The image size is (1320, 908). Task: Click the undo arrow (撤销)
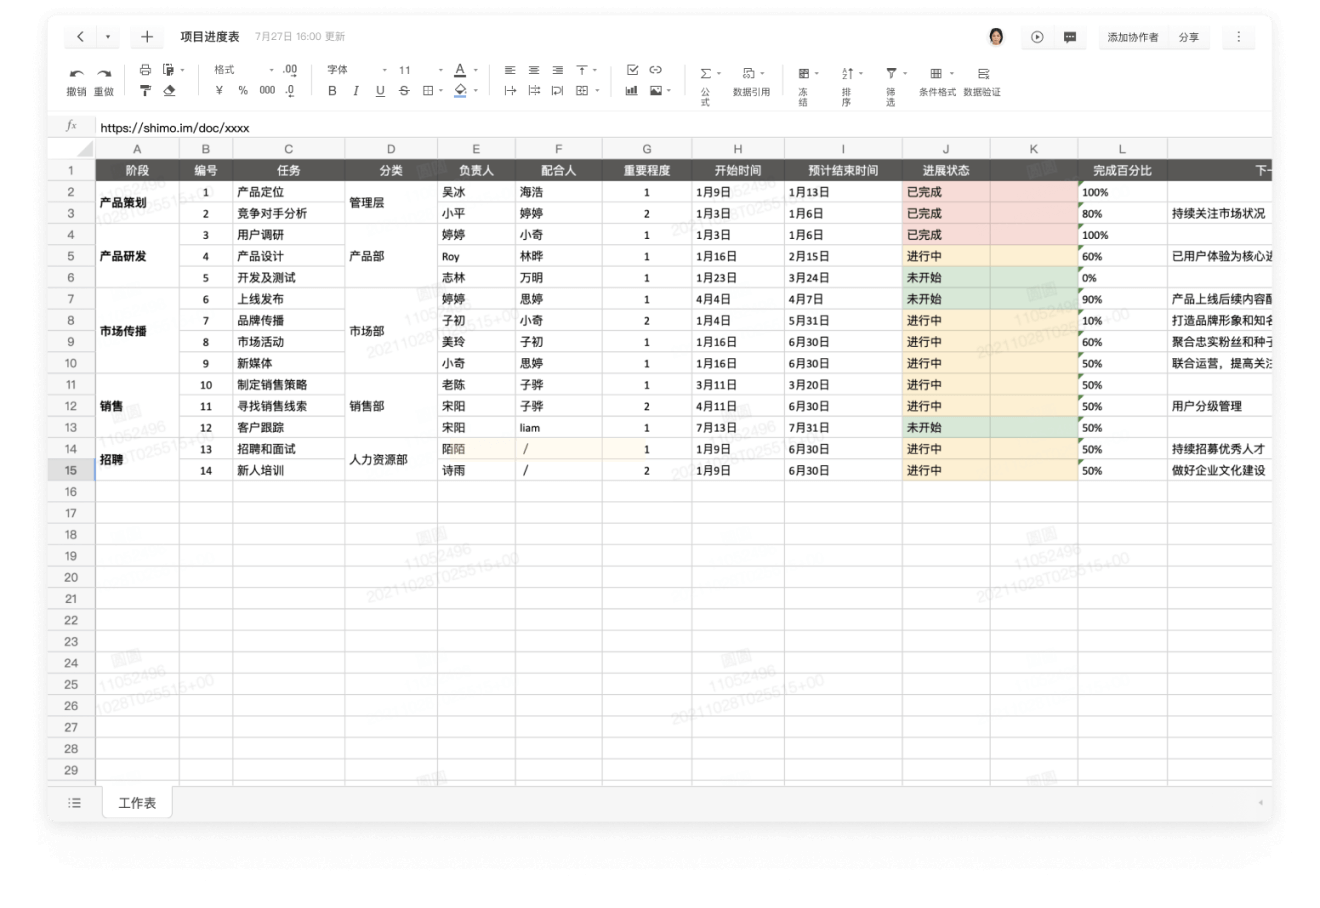point(77,73)
